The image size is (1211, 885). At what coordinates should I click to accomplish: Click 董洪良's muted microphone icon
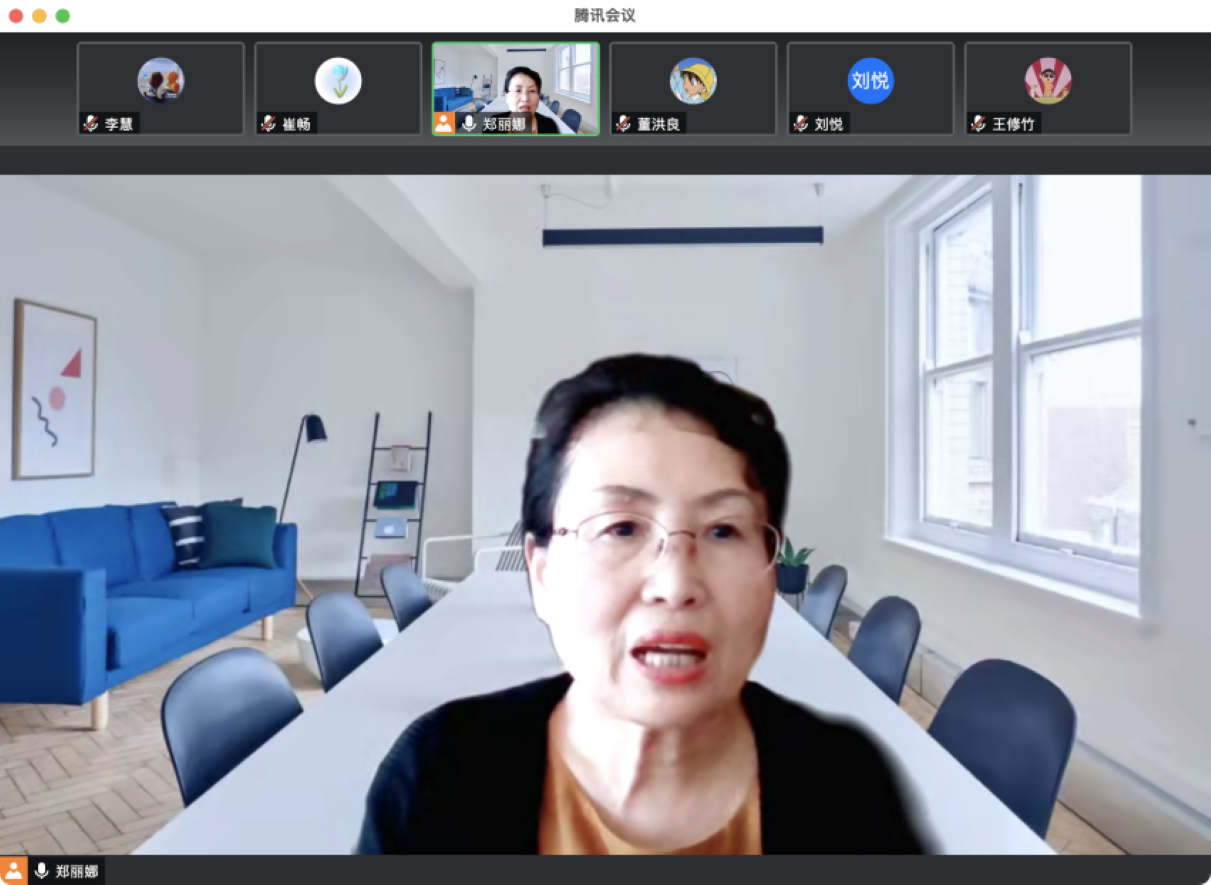click(623, 124)
